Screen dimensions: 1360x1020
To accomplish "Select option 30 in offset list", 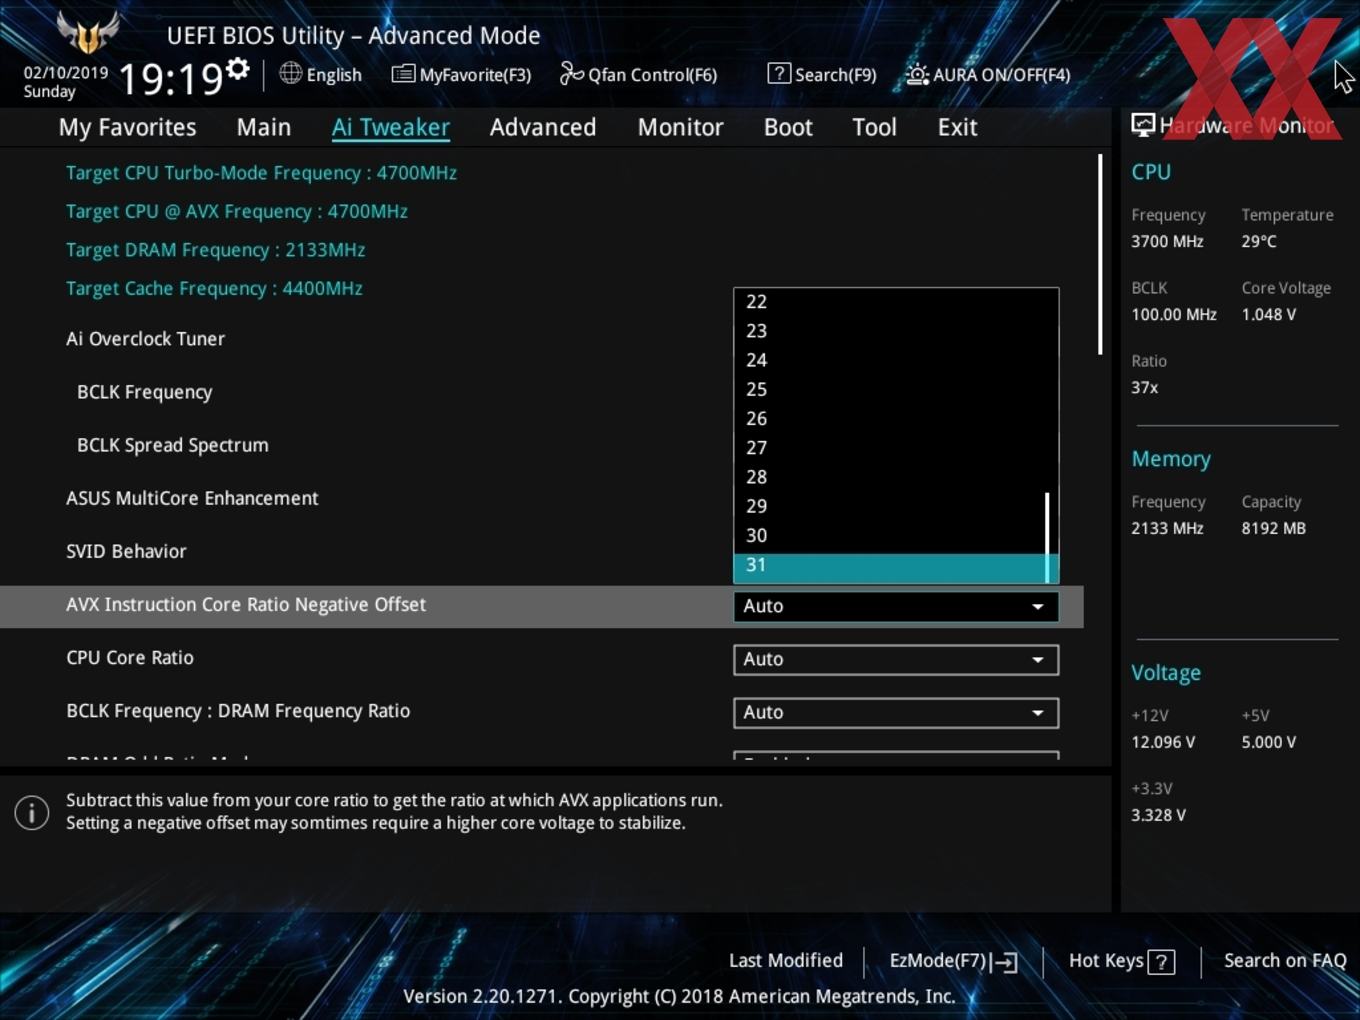I will [x=890, y=535].
